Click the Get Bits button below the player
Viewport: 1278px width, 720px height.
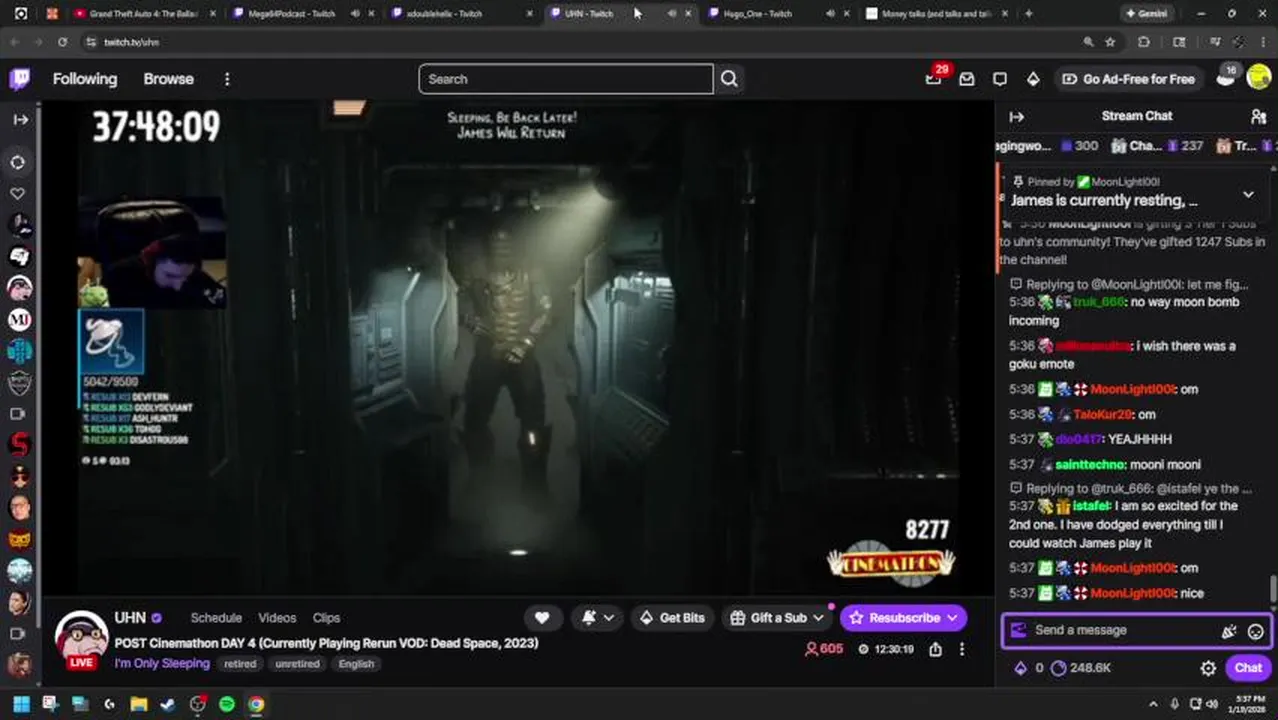tap(671, 618)
